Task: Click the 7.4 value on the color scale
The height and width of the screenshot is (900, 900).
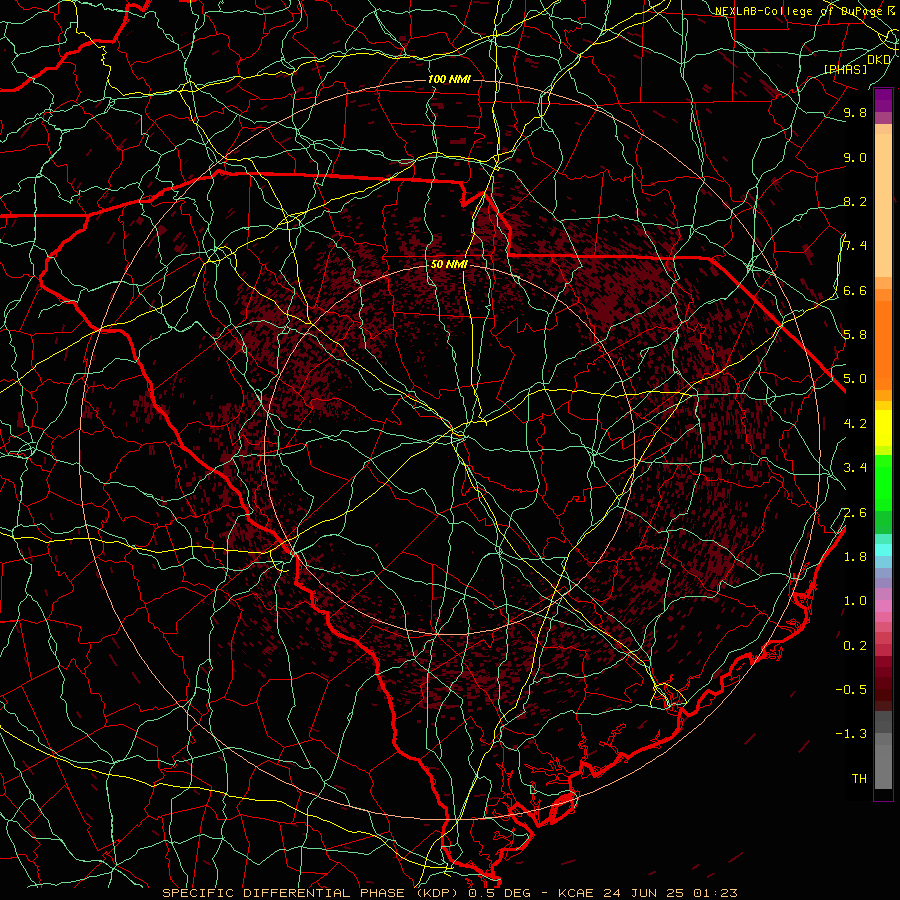Action: pos(855,246)
